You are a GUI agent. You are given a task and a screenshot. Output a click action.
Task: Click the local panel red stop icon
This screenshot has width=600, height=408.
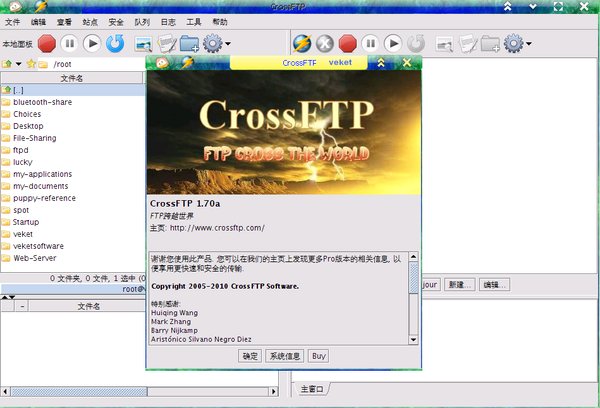(47, 44)
